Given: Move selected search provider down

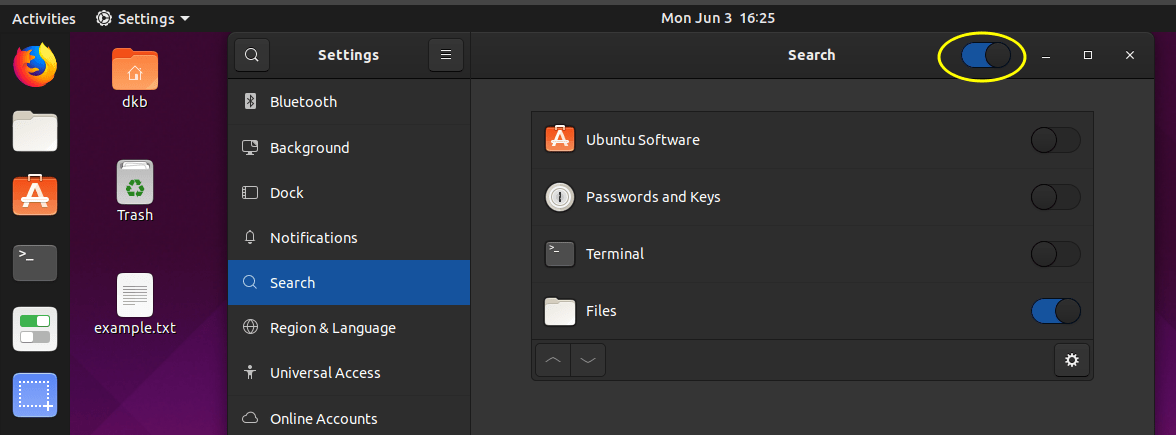Looking at the screenshot, I should [x=588, y=360].
